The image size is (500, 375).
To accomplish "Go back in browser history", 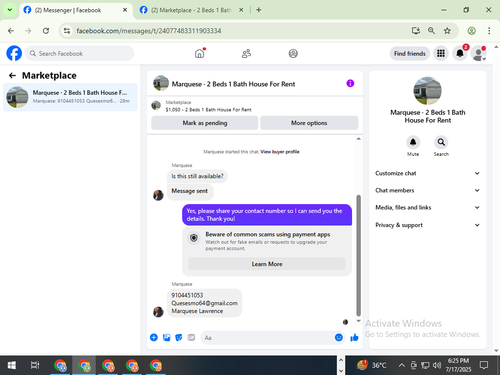I will 11,31.
